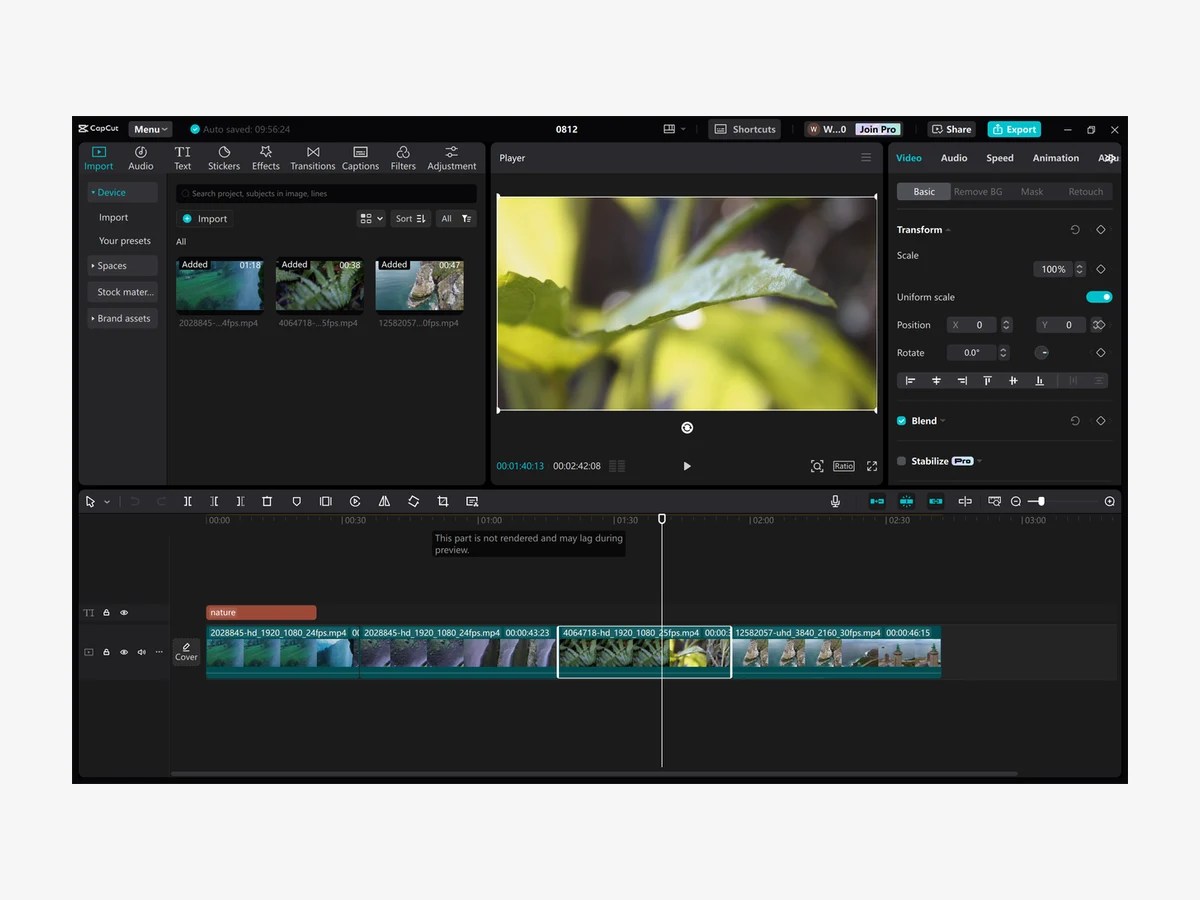Reset the Transform settings
1200x900 pixels.
[1075, 230]
